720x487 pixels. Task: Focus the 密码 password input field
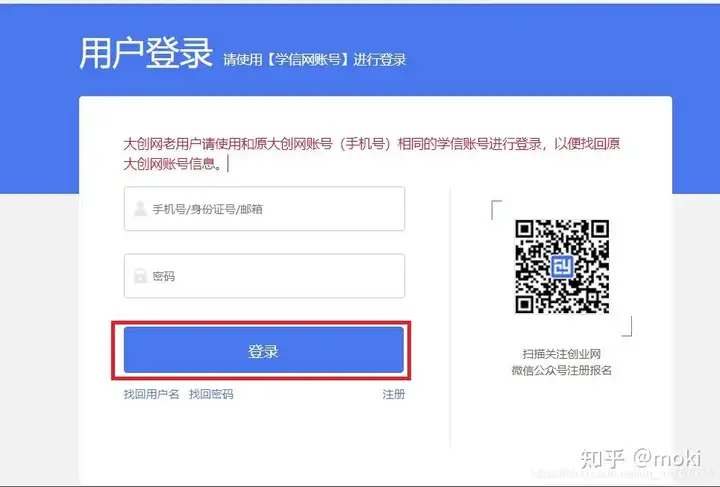(x=264, y=276)
